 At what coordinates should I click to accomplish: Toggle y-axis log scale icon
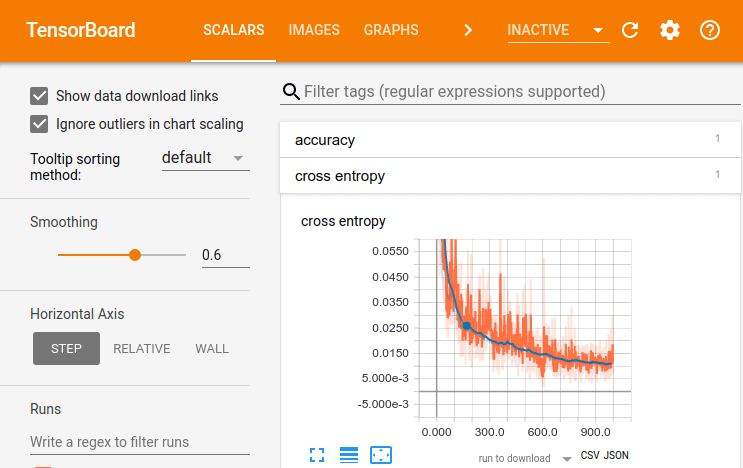pyautogui.click(x=349, y=455)
